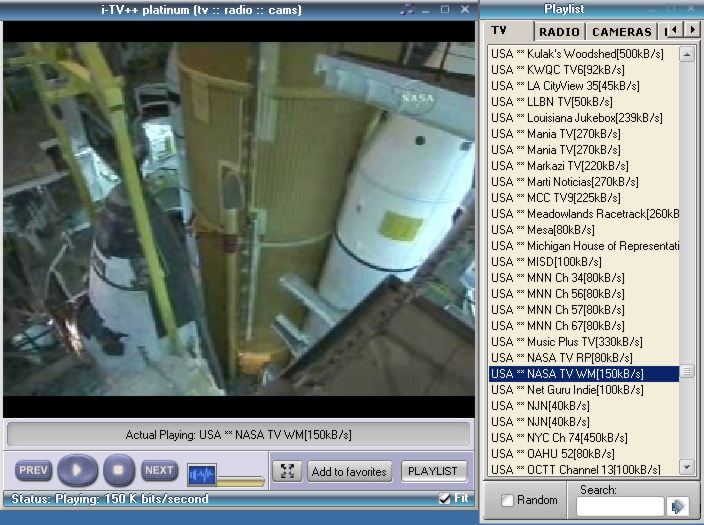Switch to the TV tab
Image resolution: width=704 pixels, height=525 pixels.
pos(507,31)
